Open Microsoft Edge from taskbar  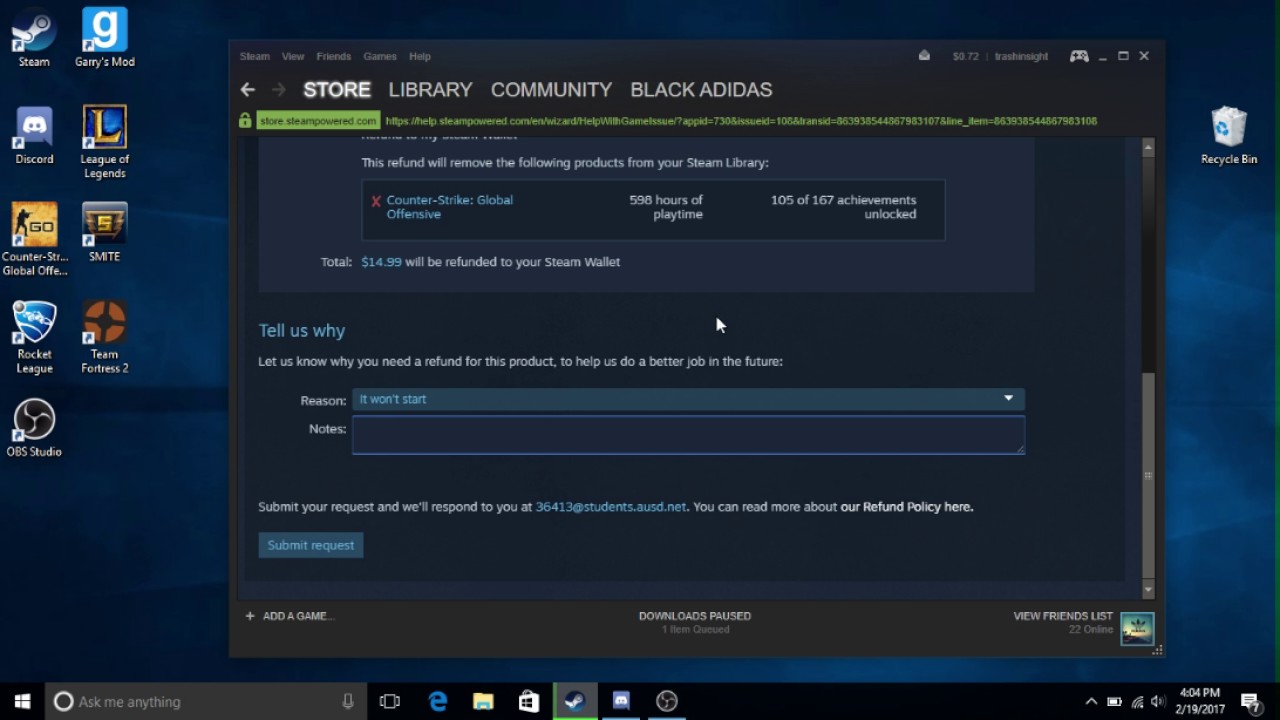point(438,701)
